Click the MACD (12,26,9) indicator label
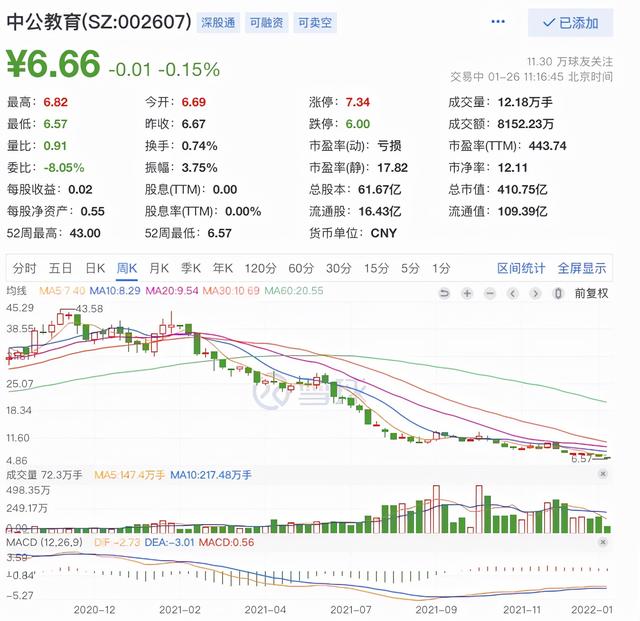The height and width of the screenshot is (621, 640). (44, 542)
